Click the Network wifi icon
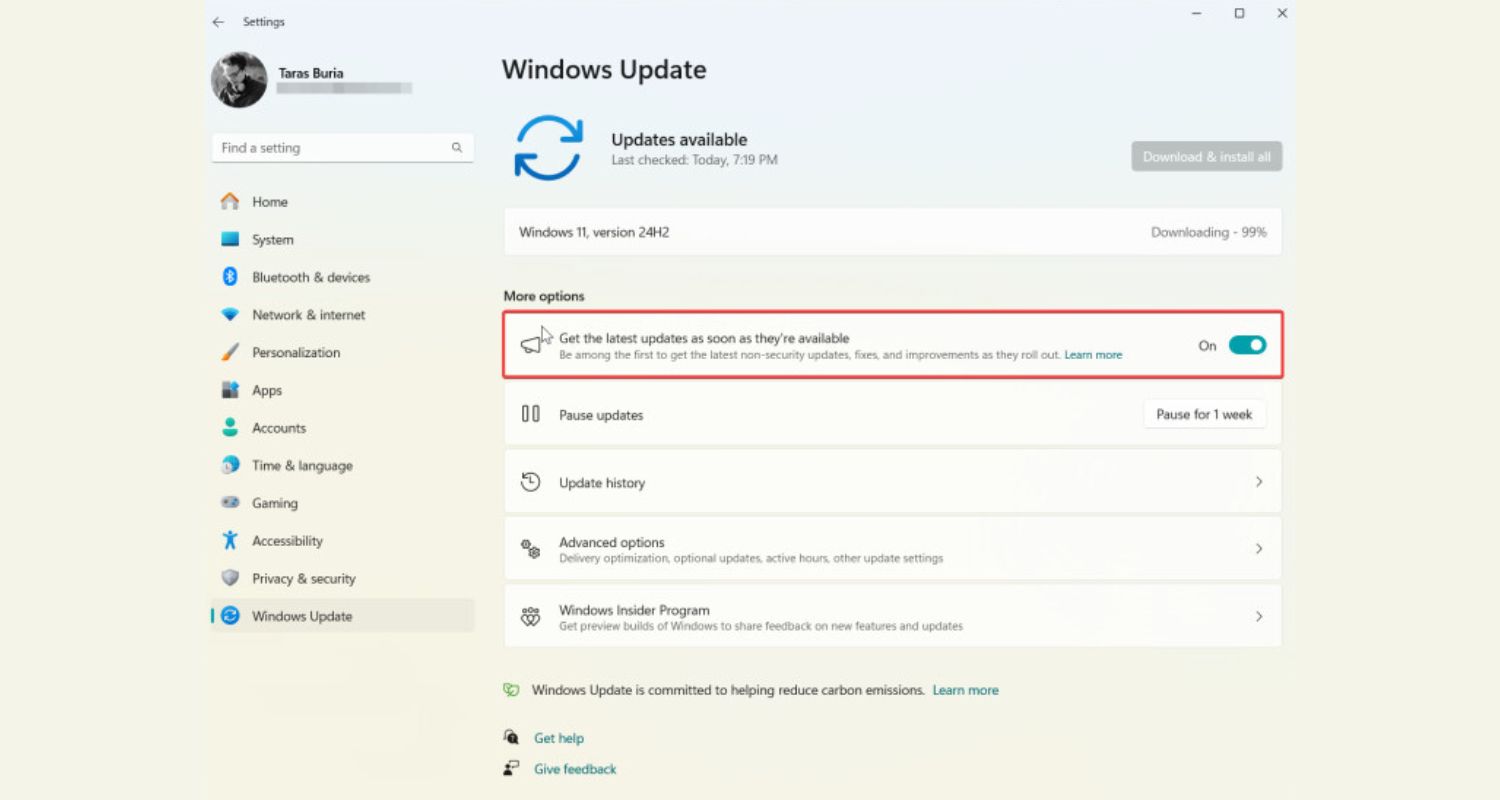 coord(230,315)
